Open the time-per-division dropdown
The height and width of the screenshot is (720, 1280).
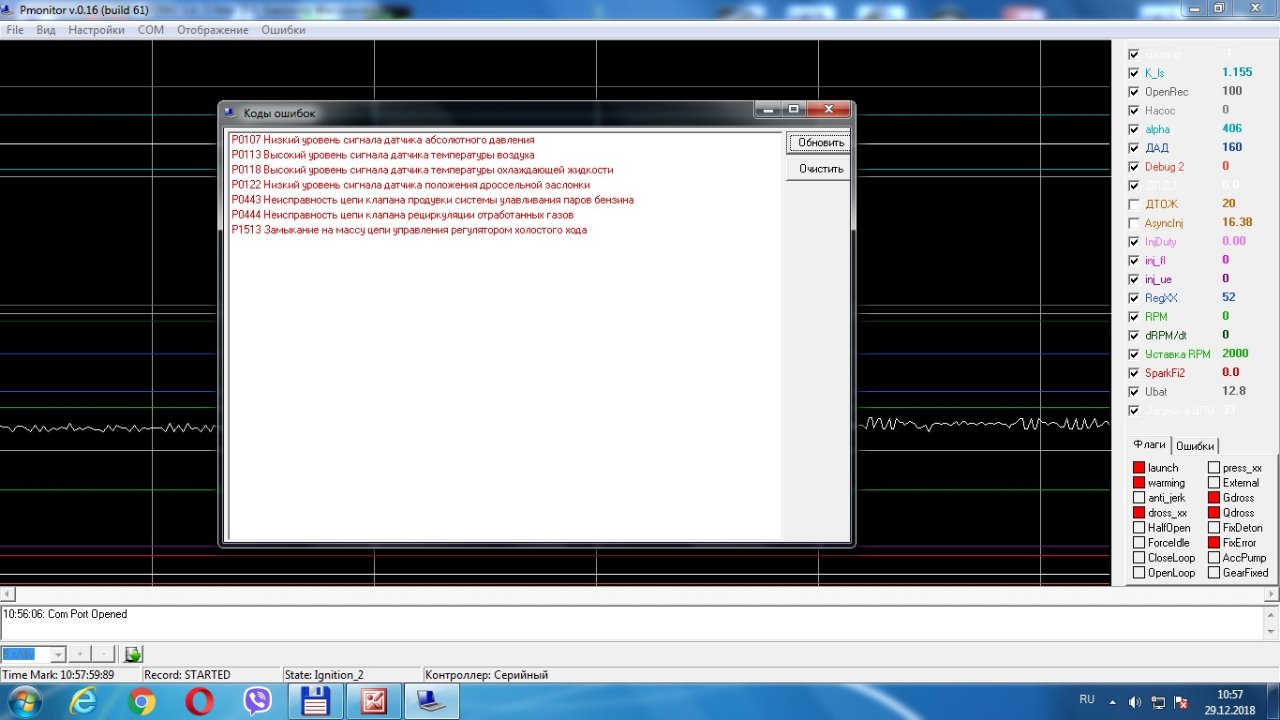click(x=57, y=654)
